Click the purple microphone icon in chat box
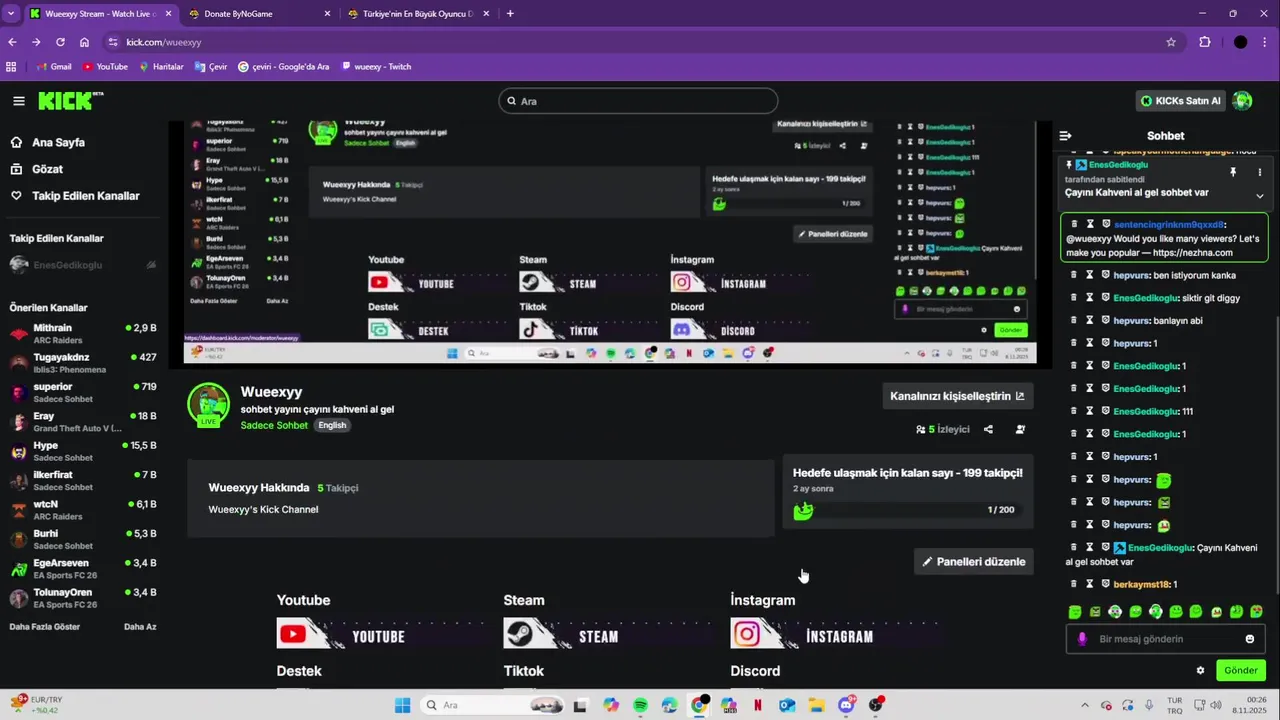 point(1082,639)
